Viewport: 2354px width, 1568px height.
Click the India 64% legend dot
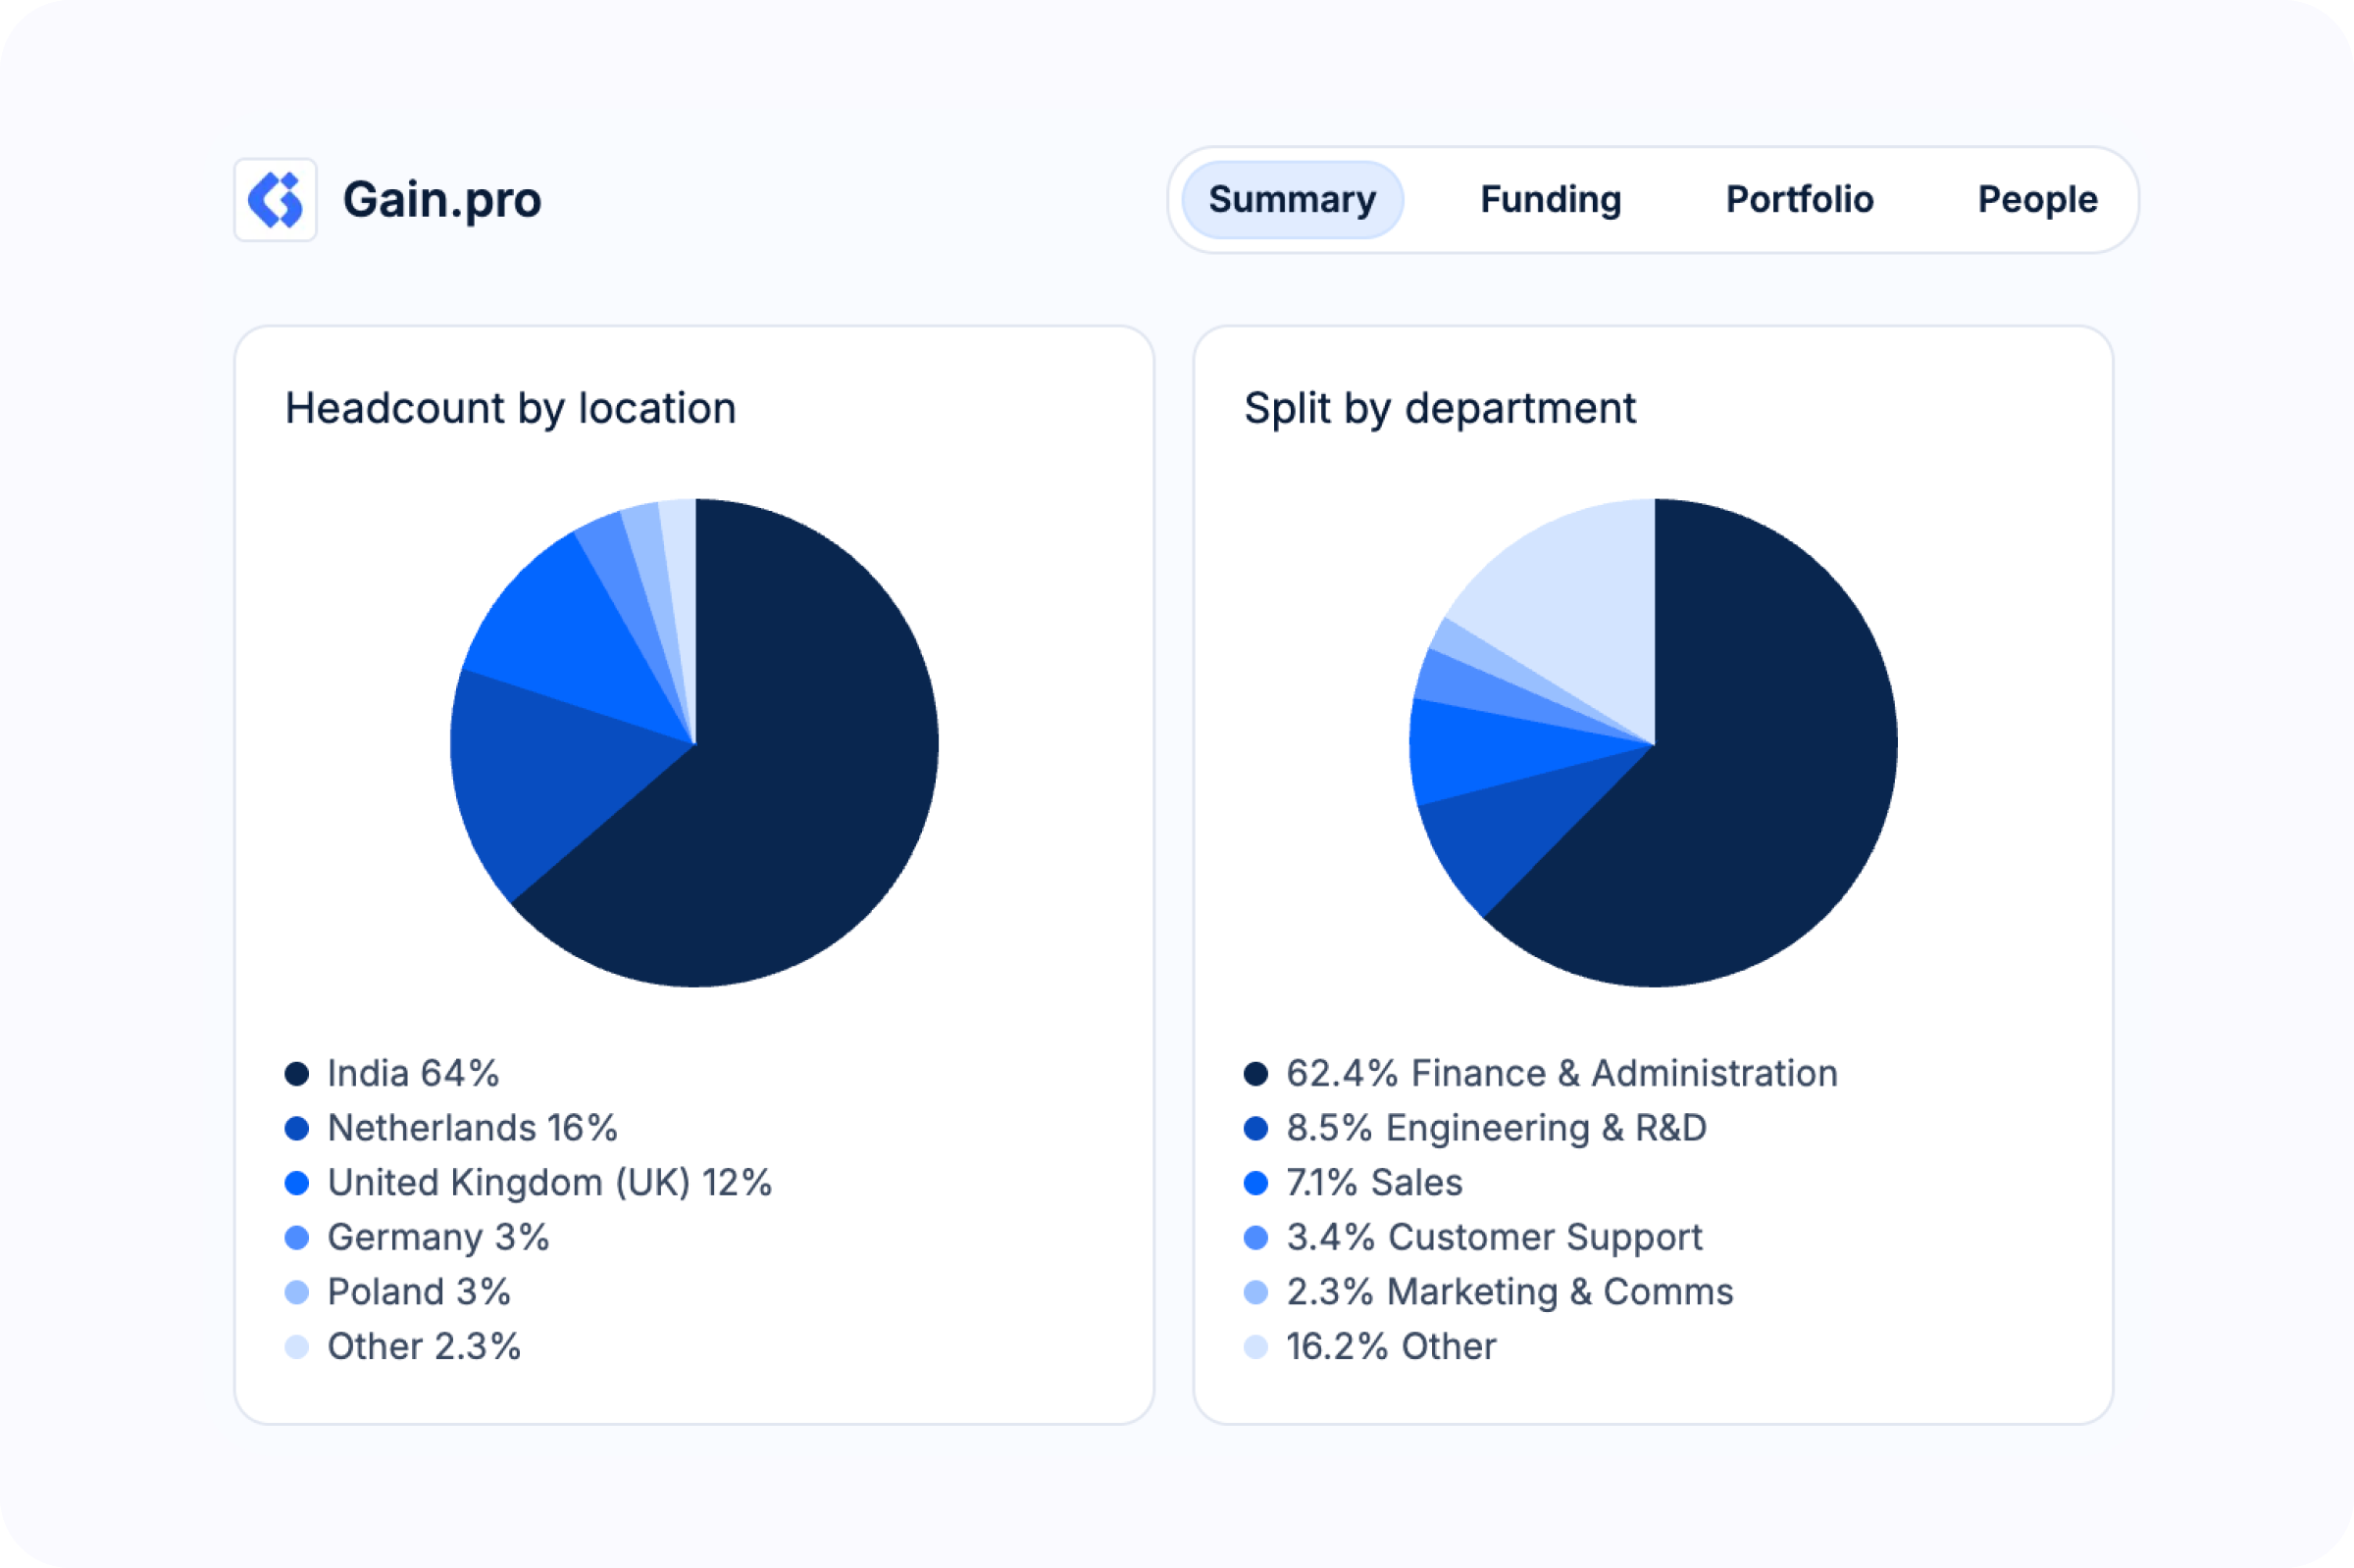point(297,1074)
